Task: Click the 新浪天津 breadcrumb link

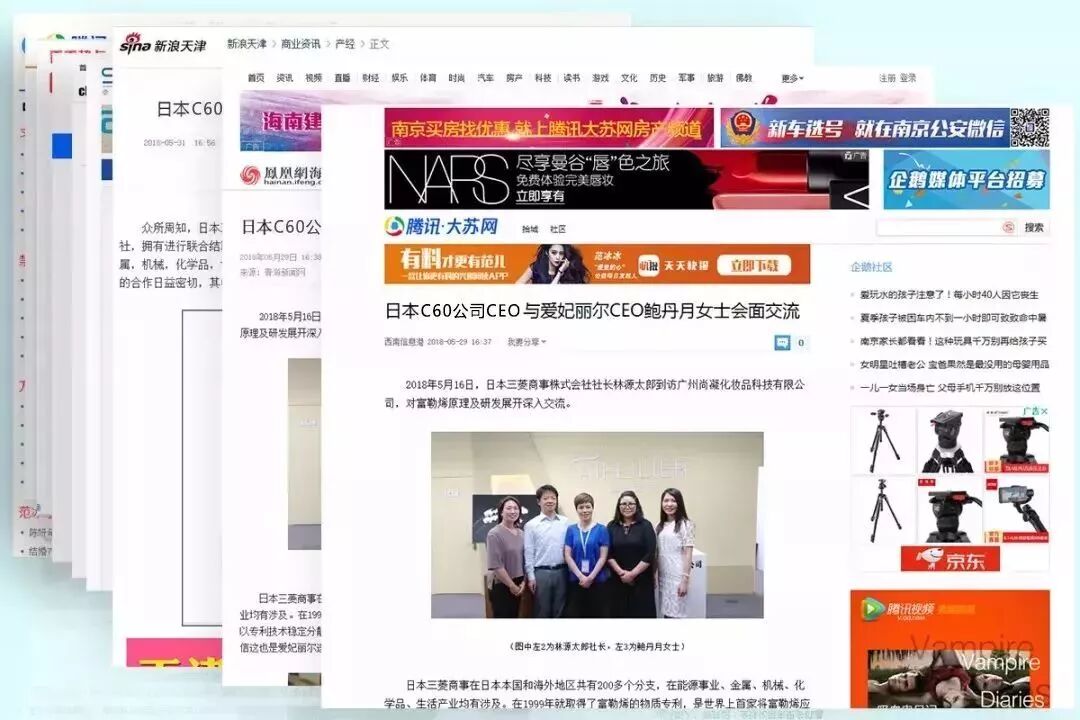Action: click(x=247, y=44)
